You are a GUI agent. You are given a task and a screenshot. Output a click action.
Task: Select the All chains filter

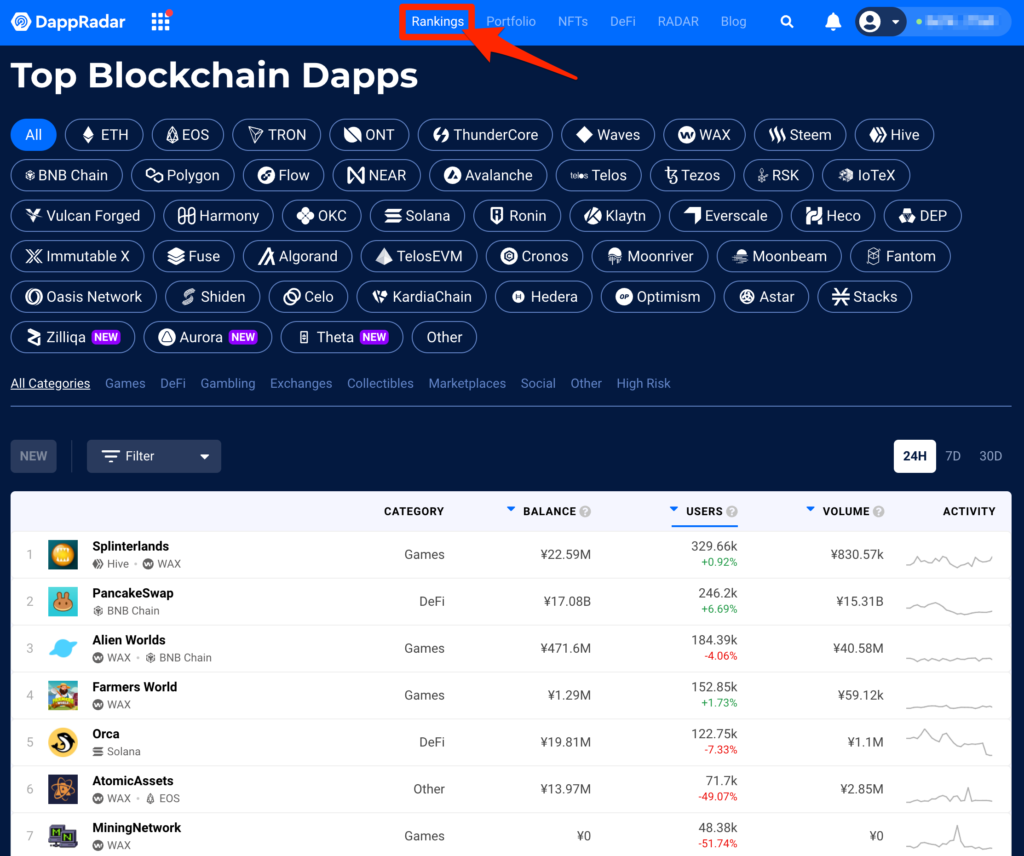pyautogui.click(x=33, y=135)
